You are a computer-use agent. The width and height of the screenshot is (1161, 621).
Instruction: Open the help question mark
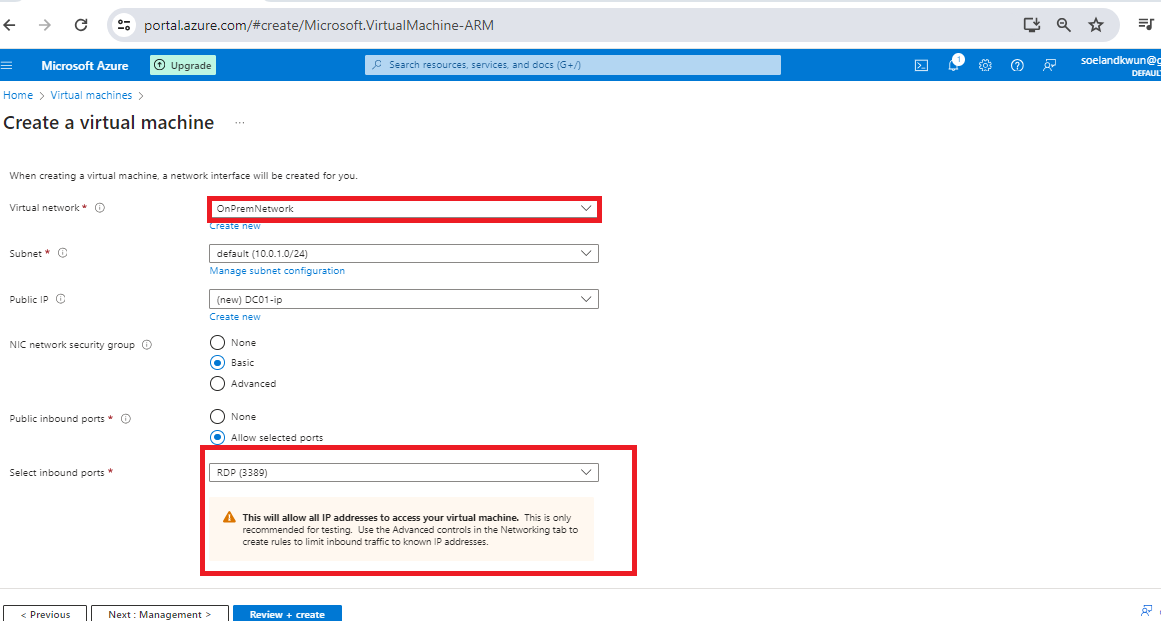[1017, 65]
